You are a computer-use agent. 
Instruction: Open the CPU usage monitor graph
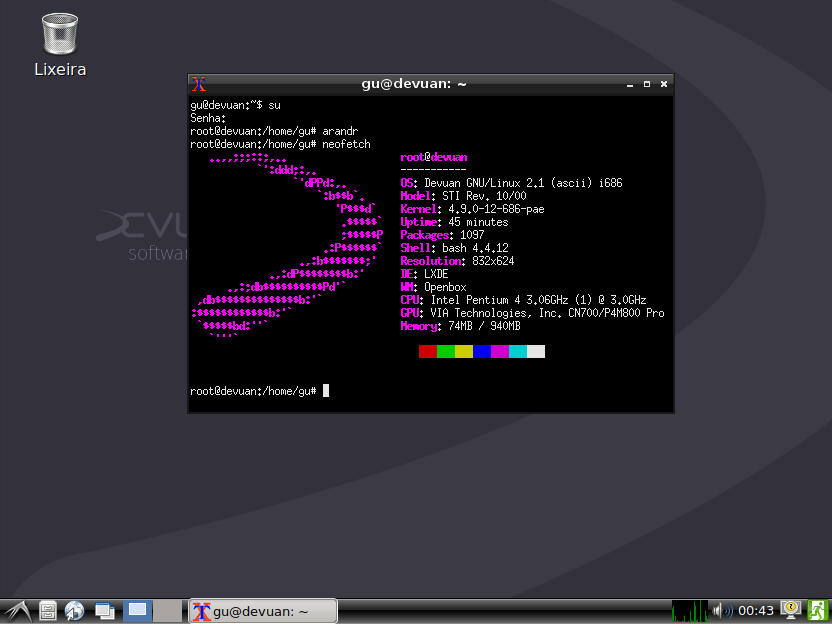(689, 611)
